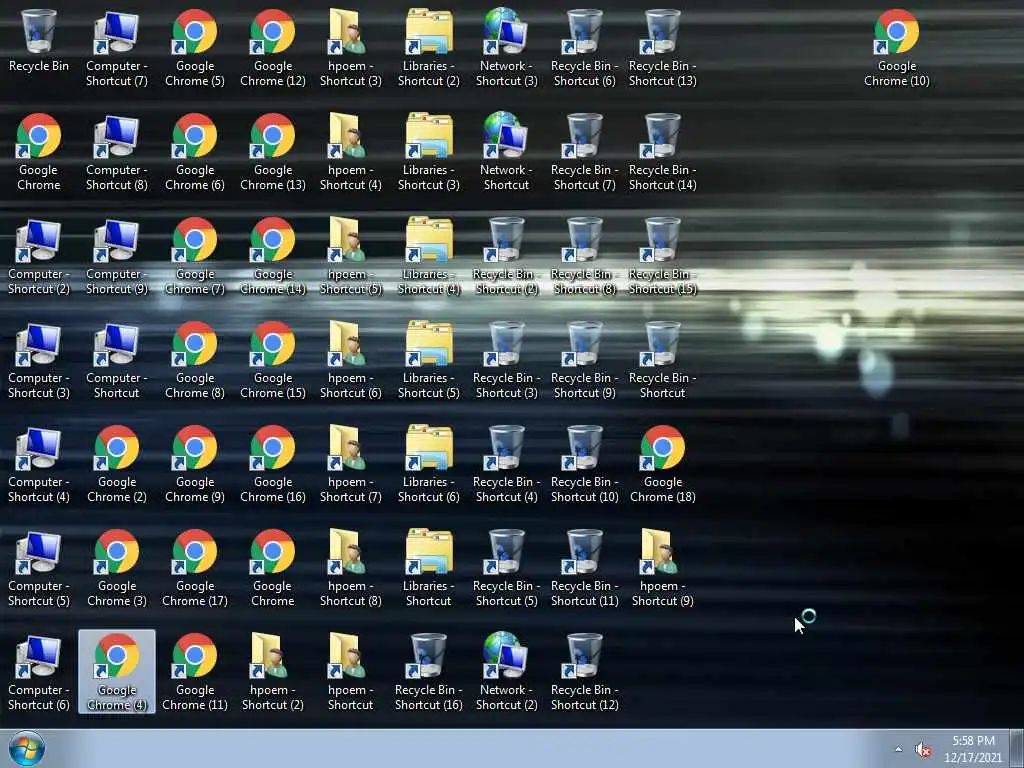Open the taskbar clock showing 5:58 PM
The image size is (1024, 768).
point(973,749)
